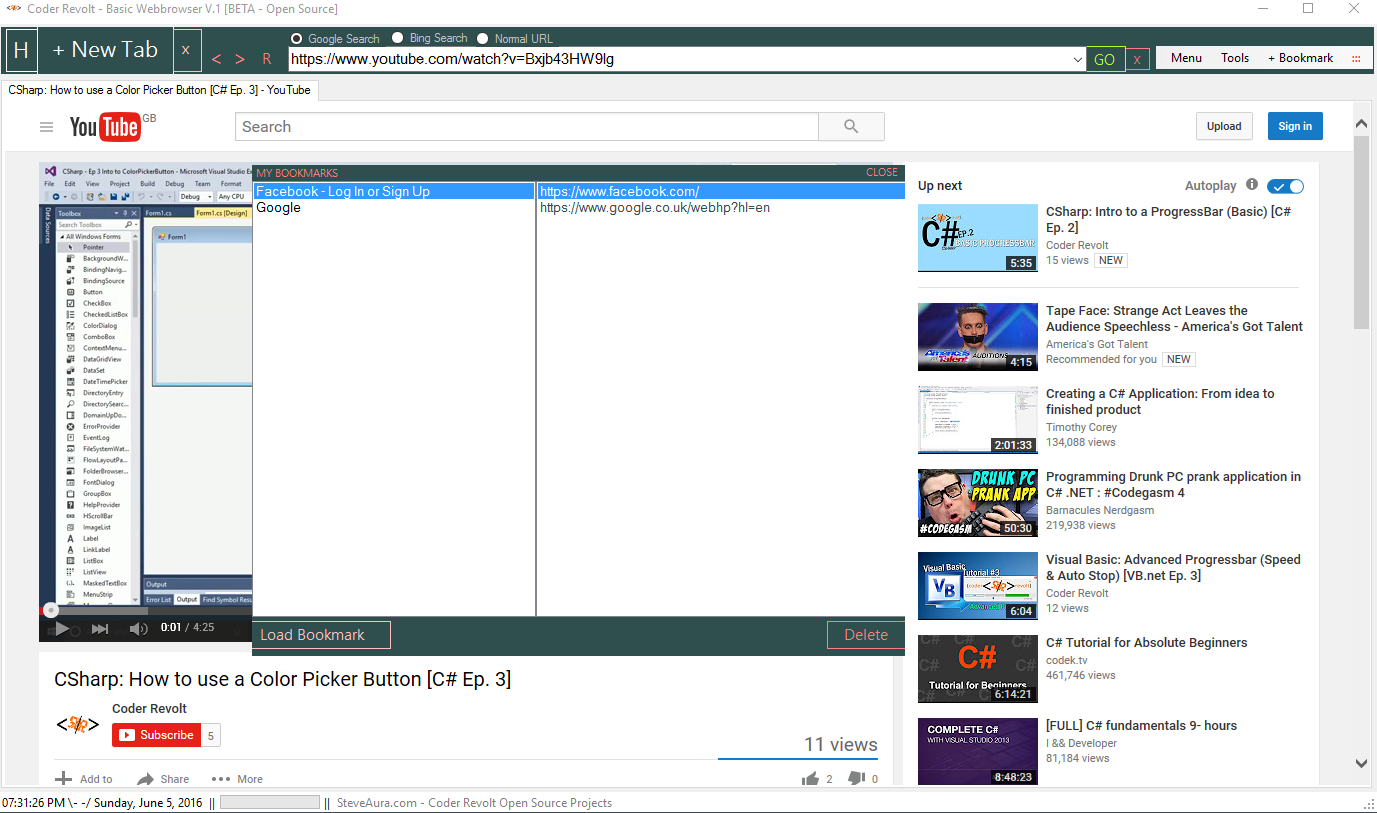Refresh the page with the R icon

[x=266, y=58]
